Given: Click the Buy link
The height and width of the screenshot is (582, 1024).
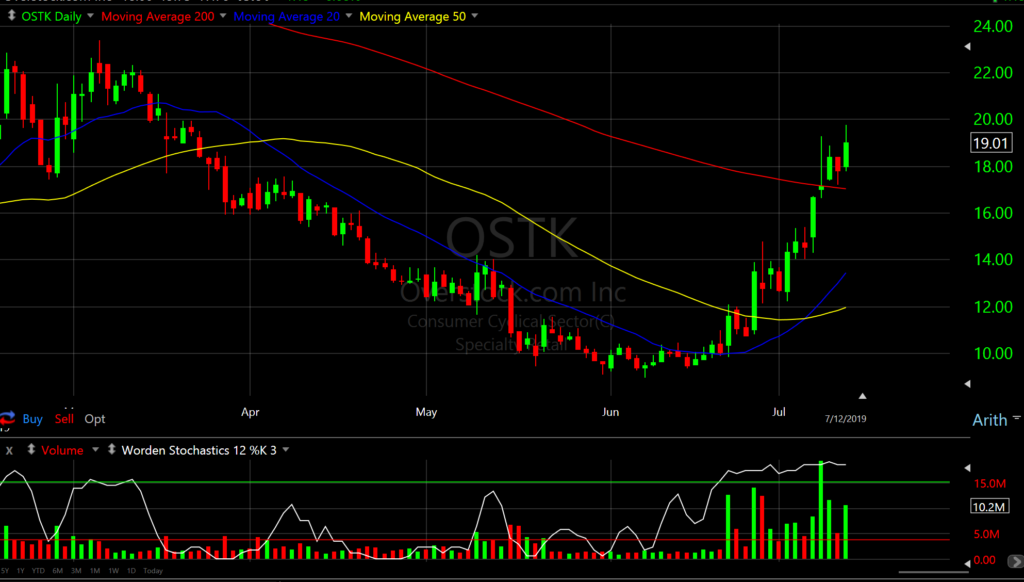Looking at the screenshot, I should pos(33,419).
